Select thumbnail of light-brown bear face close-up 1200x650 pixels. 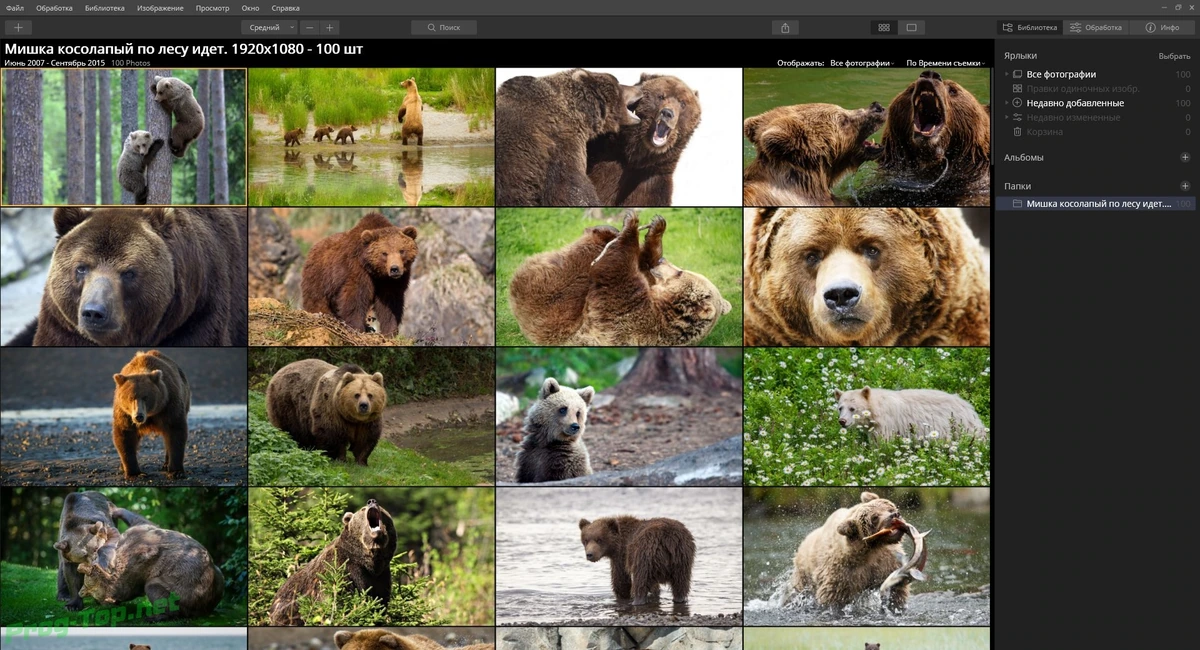click(867, 277)
